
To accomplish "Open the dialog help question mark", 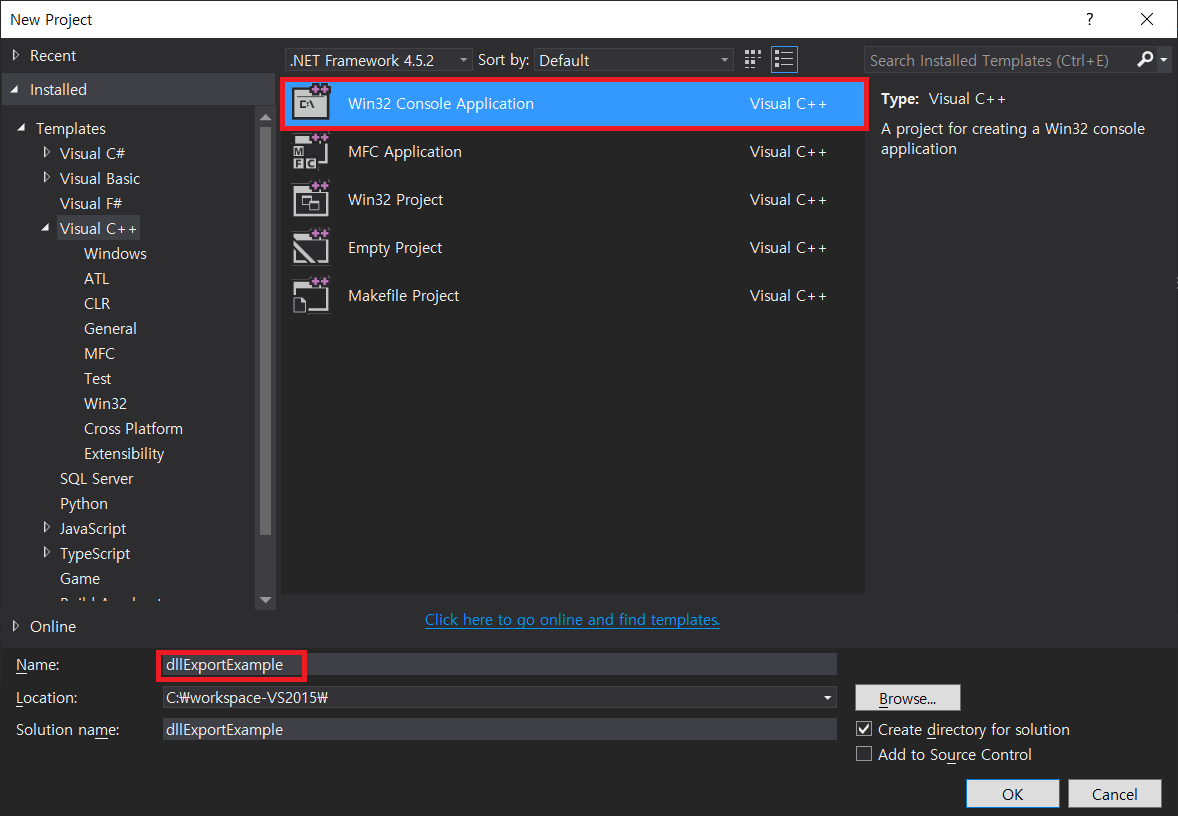I will coord(1089,20).
